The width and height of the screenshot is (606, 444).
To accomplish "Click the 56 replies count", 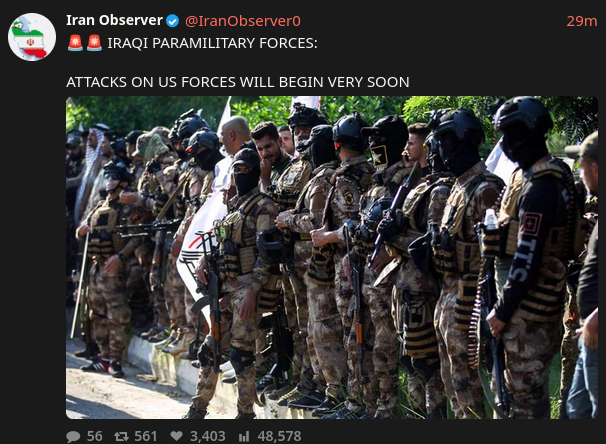I will (x=94, y=437).
